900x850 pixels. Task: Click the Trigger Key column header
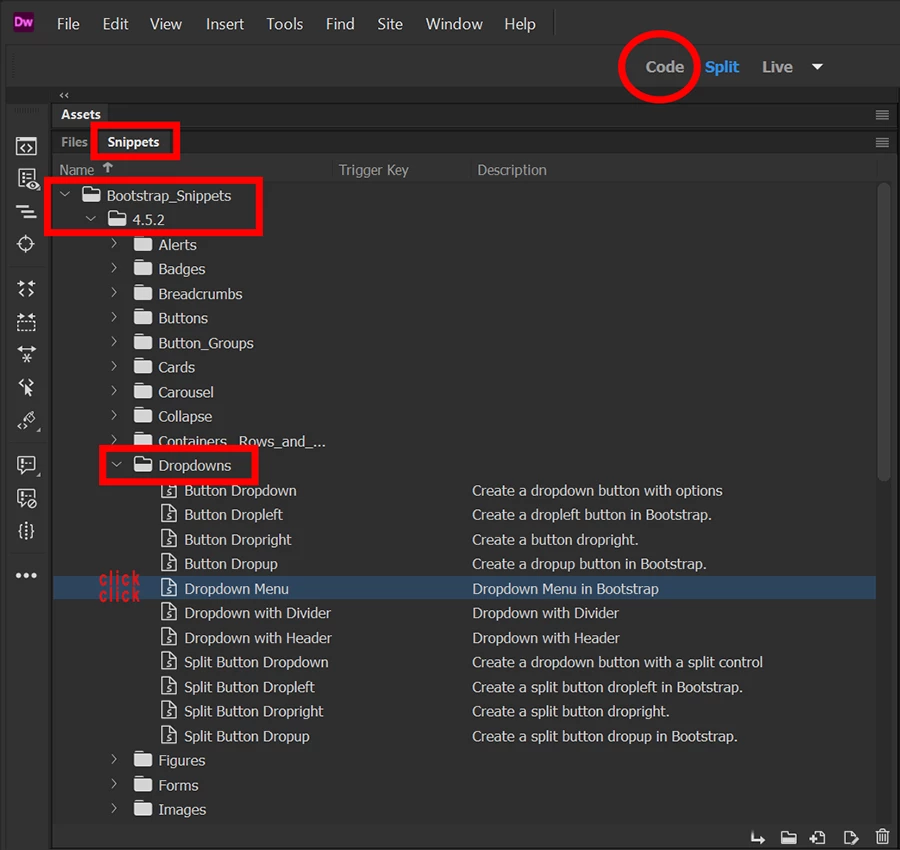pyautogui.click(x=373, y=170)
